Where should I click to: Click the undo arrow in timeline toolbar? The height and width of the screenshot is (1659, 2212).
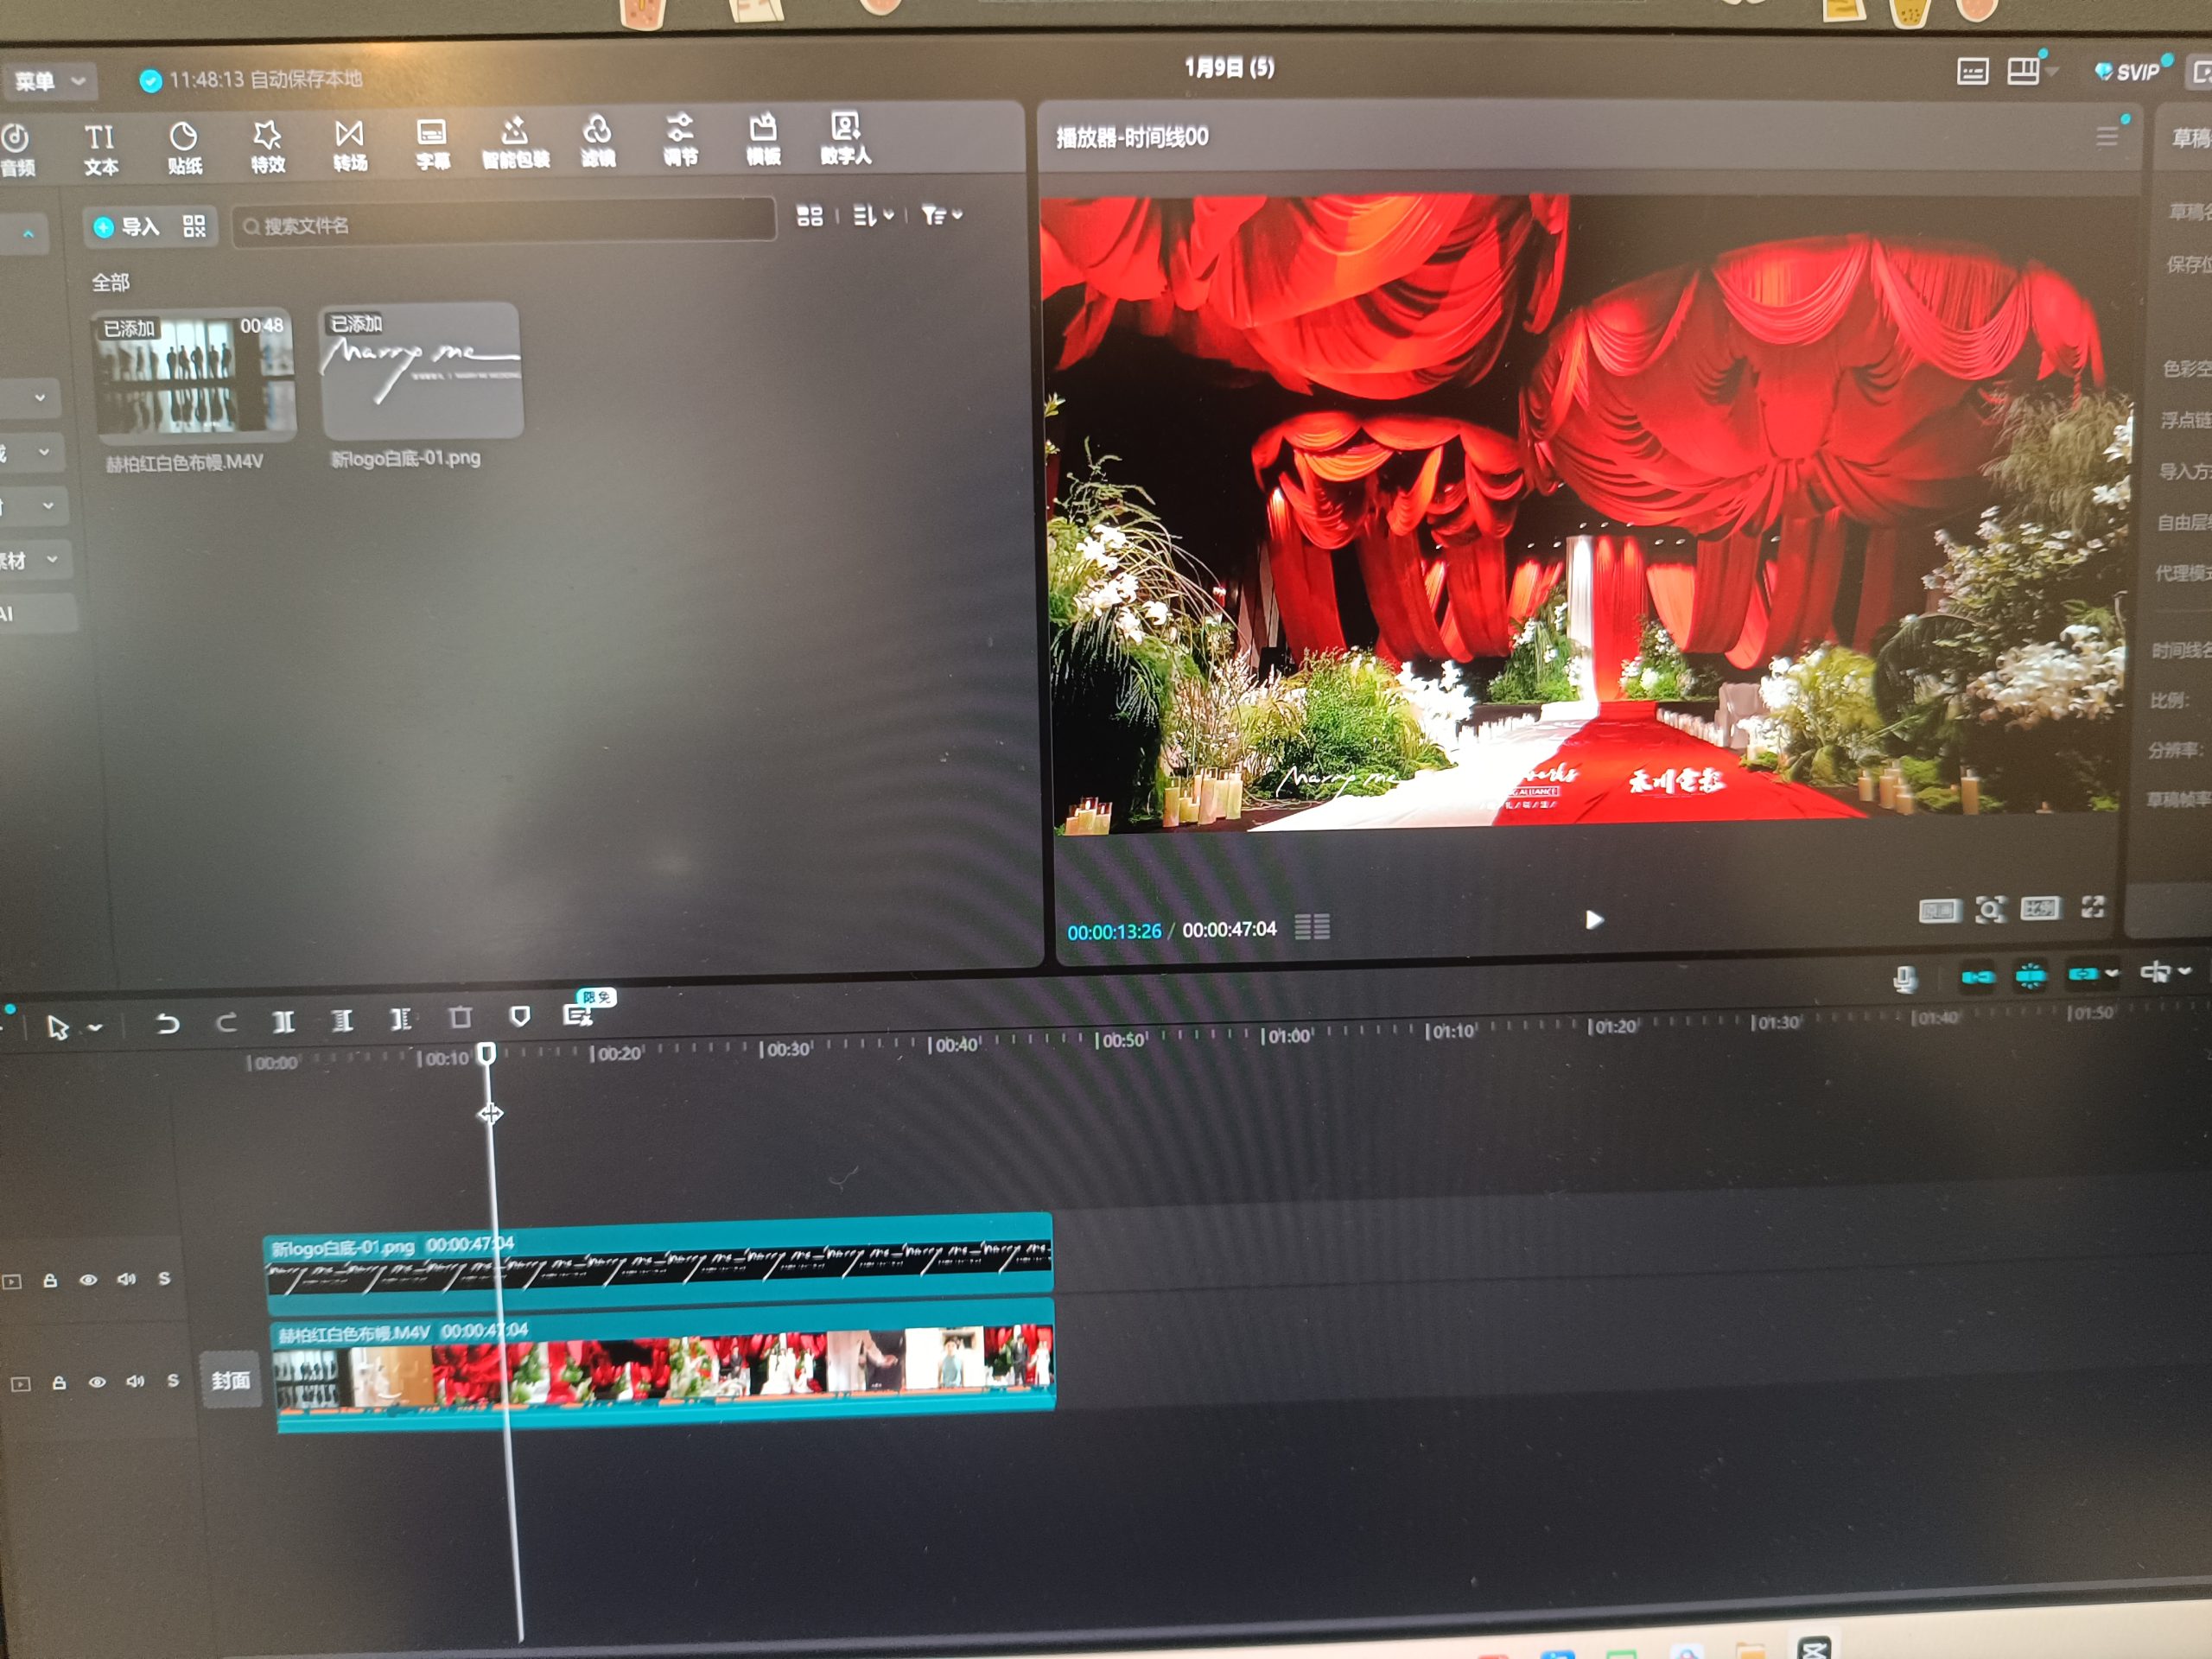coord(167,1023)
